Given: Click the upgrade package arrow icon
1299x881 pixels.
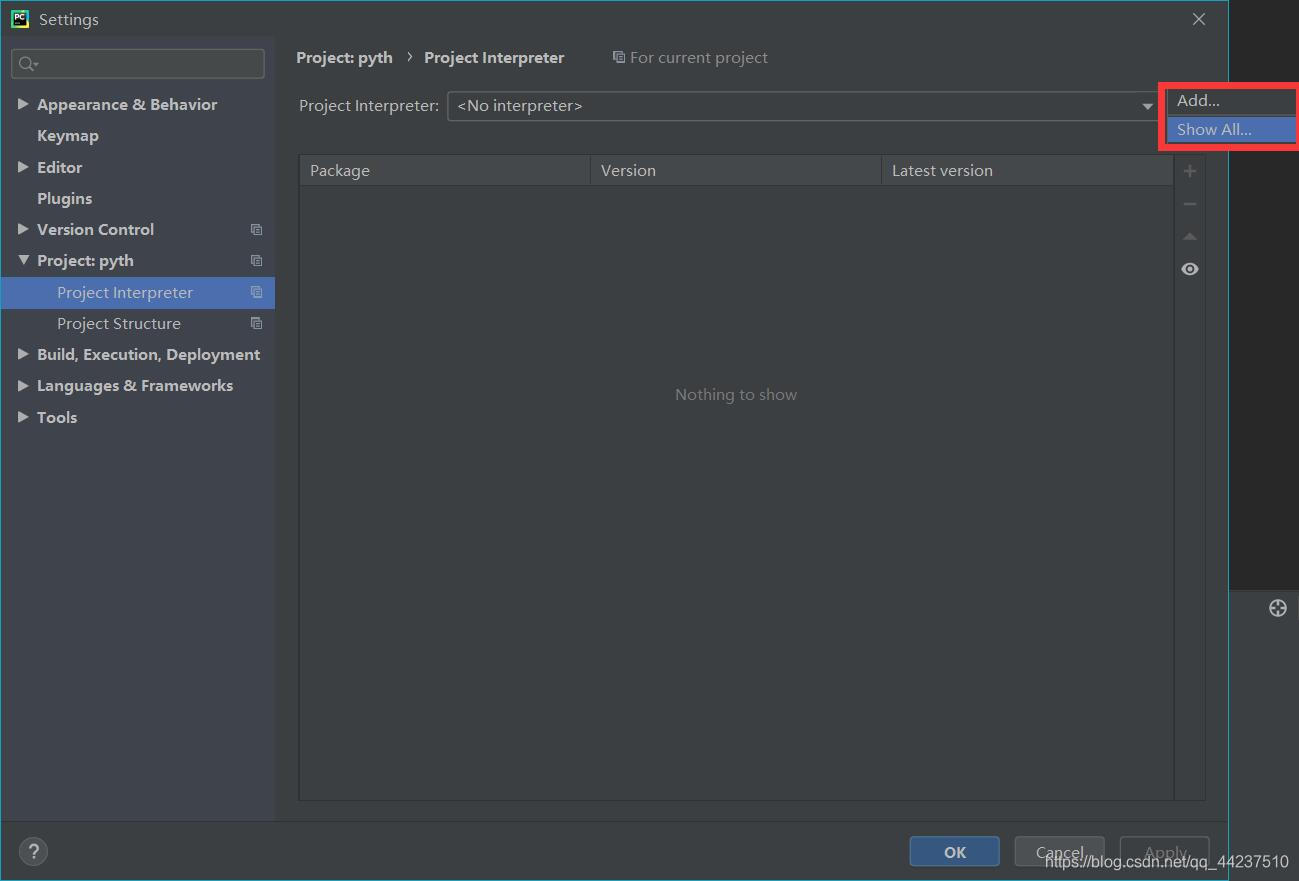Looking at the screenshot, I should (1190, 236).
